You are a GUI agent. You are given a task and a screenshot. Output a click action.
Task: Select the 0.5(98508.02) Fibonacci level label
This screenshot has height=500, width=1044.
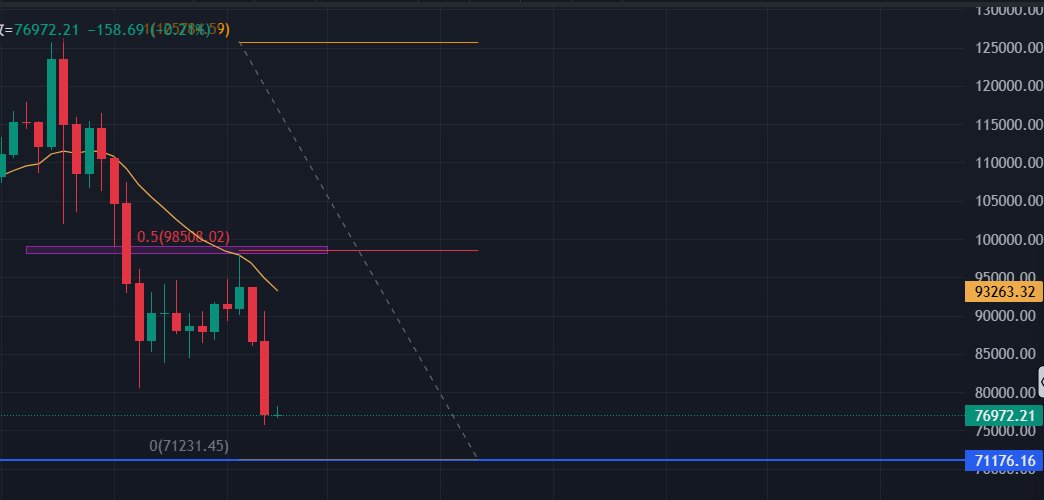tap(183, 237)
